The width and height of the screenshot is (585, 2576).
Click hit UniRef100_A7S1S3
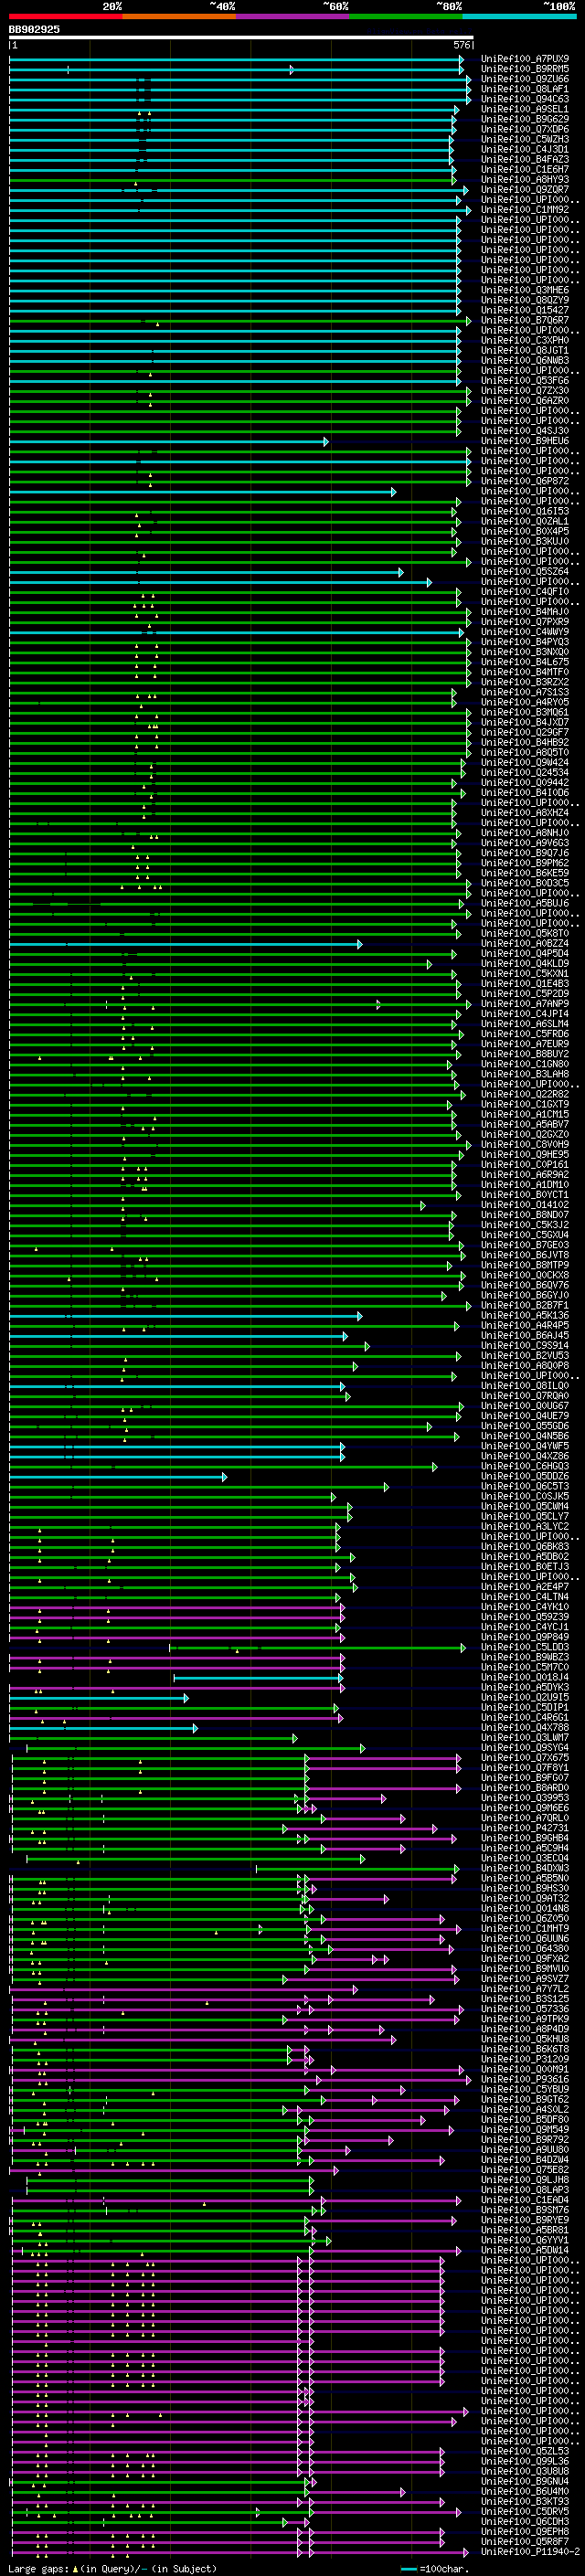point(525,692)
